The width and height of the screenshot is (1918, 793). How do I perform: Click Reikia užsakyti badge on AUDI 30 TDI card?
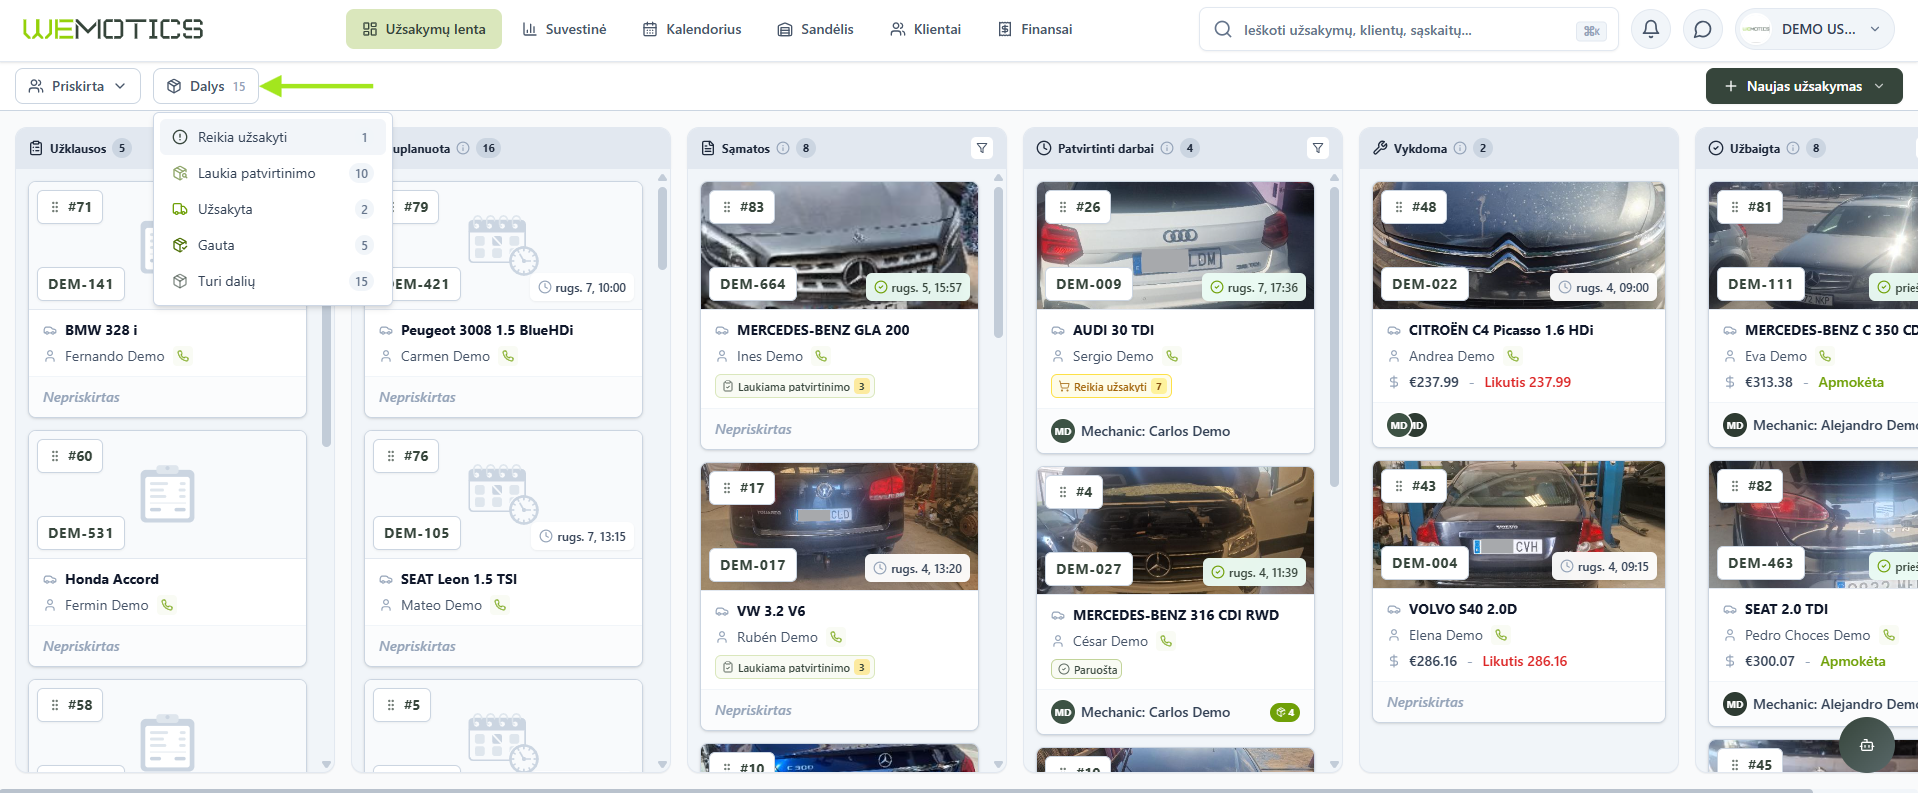(x=1111, y=387)
